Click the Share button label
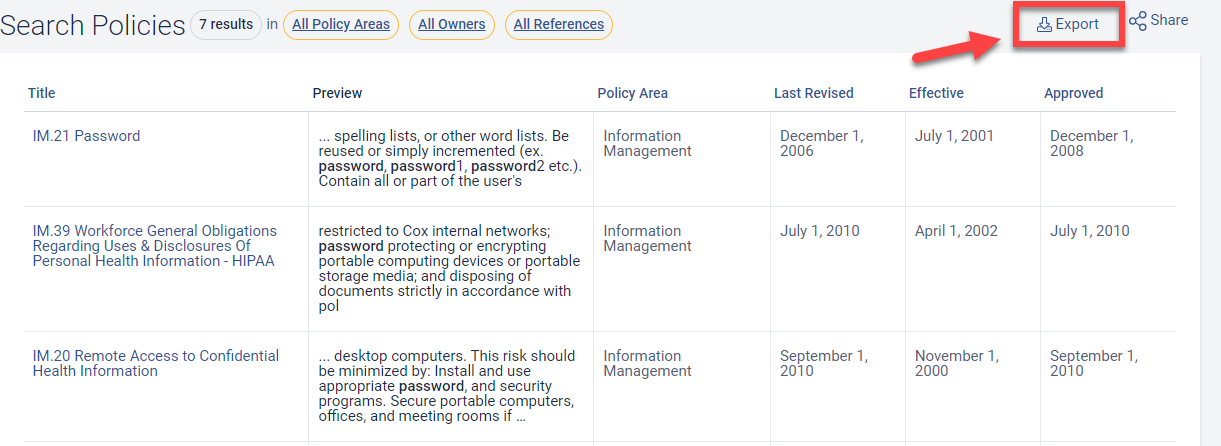This screenshot has height=446, width=1221. [1169, 20]
